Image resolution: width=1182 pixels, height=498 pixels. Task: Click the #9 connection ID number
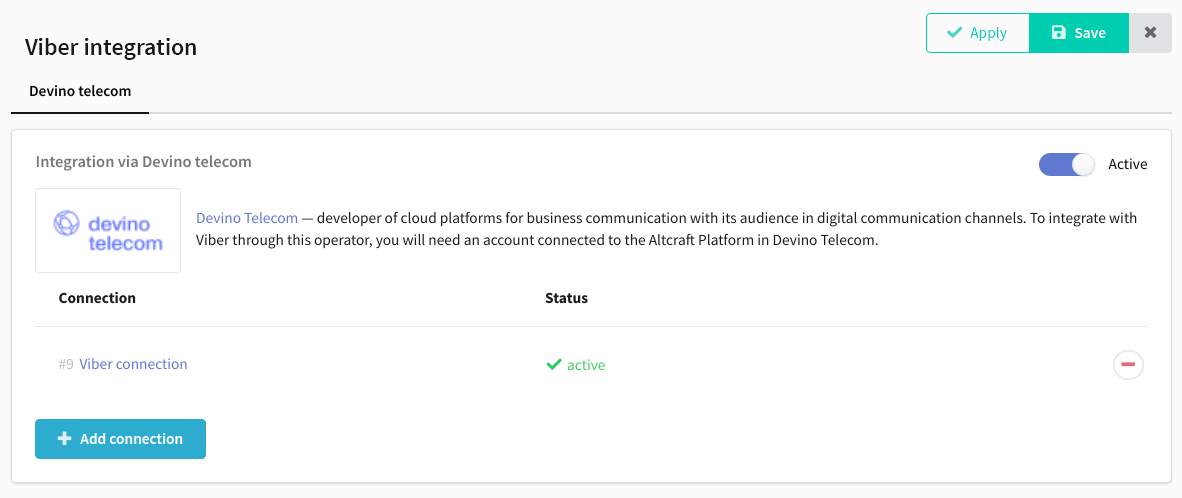[x=66, y=364]
